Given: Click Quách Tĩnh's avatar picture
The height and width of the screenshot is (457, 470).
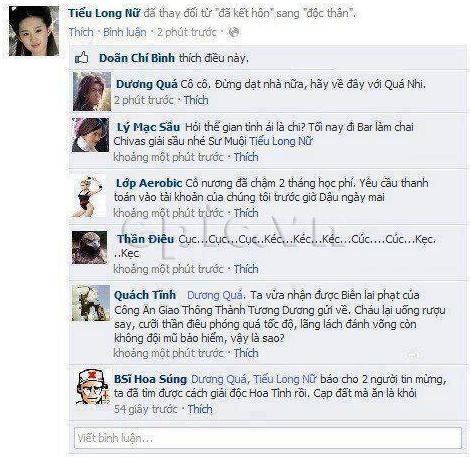Looking at the screenshot, I should coord(91,303).
